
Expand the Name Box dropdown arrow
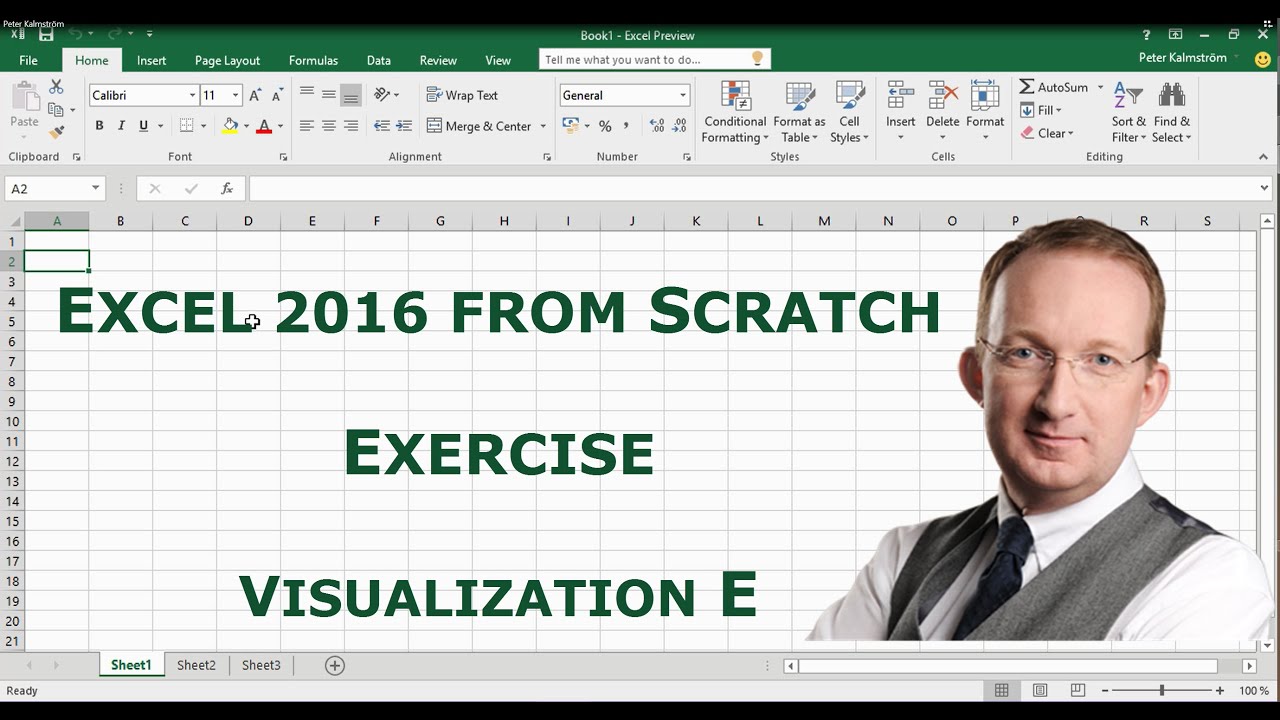pos(96,188)
